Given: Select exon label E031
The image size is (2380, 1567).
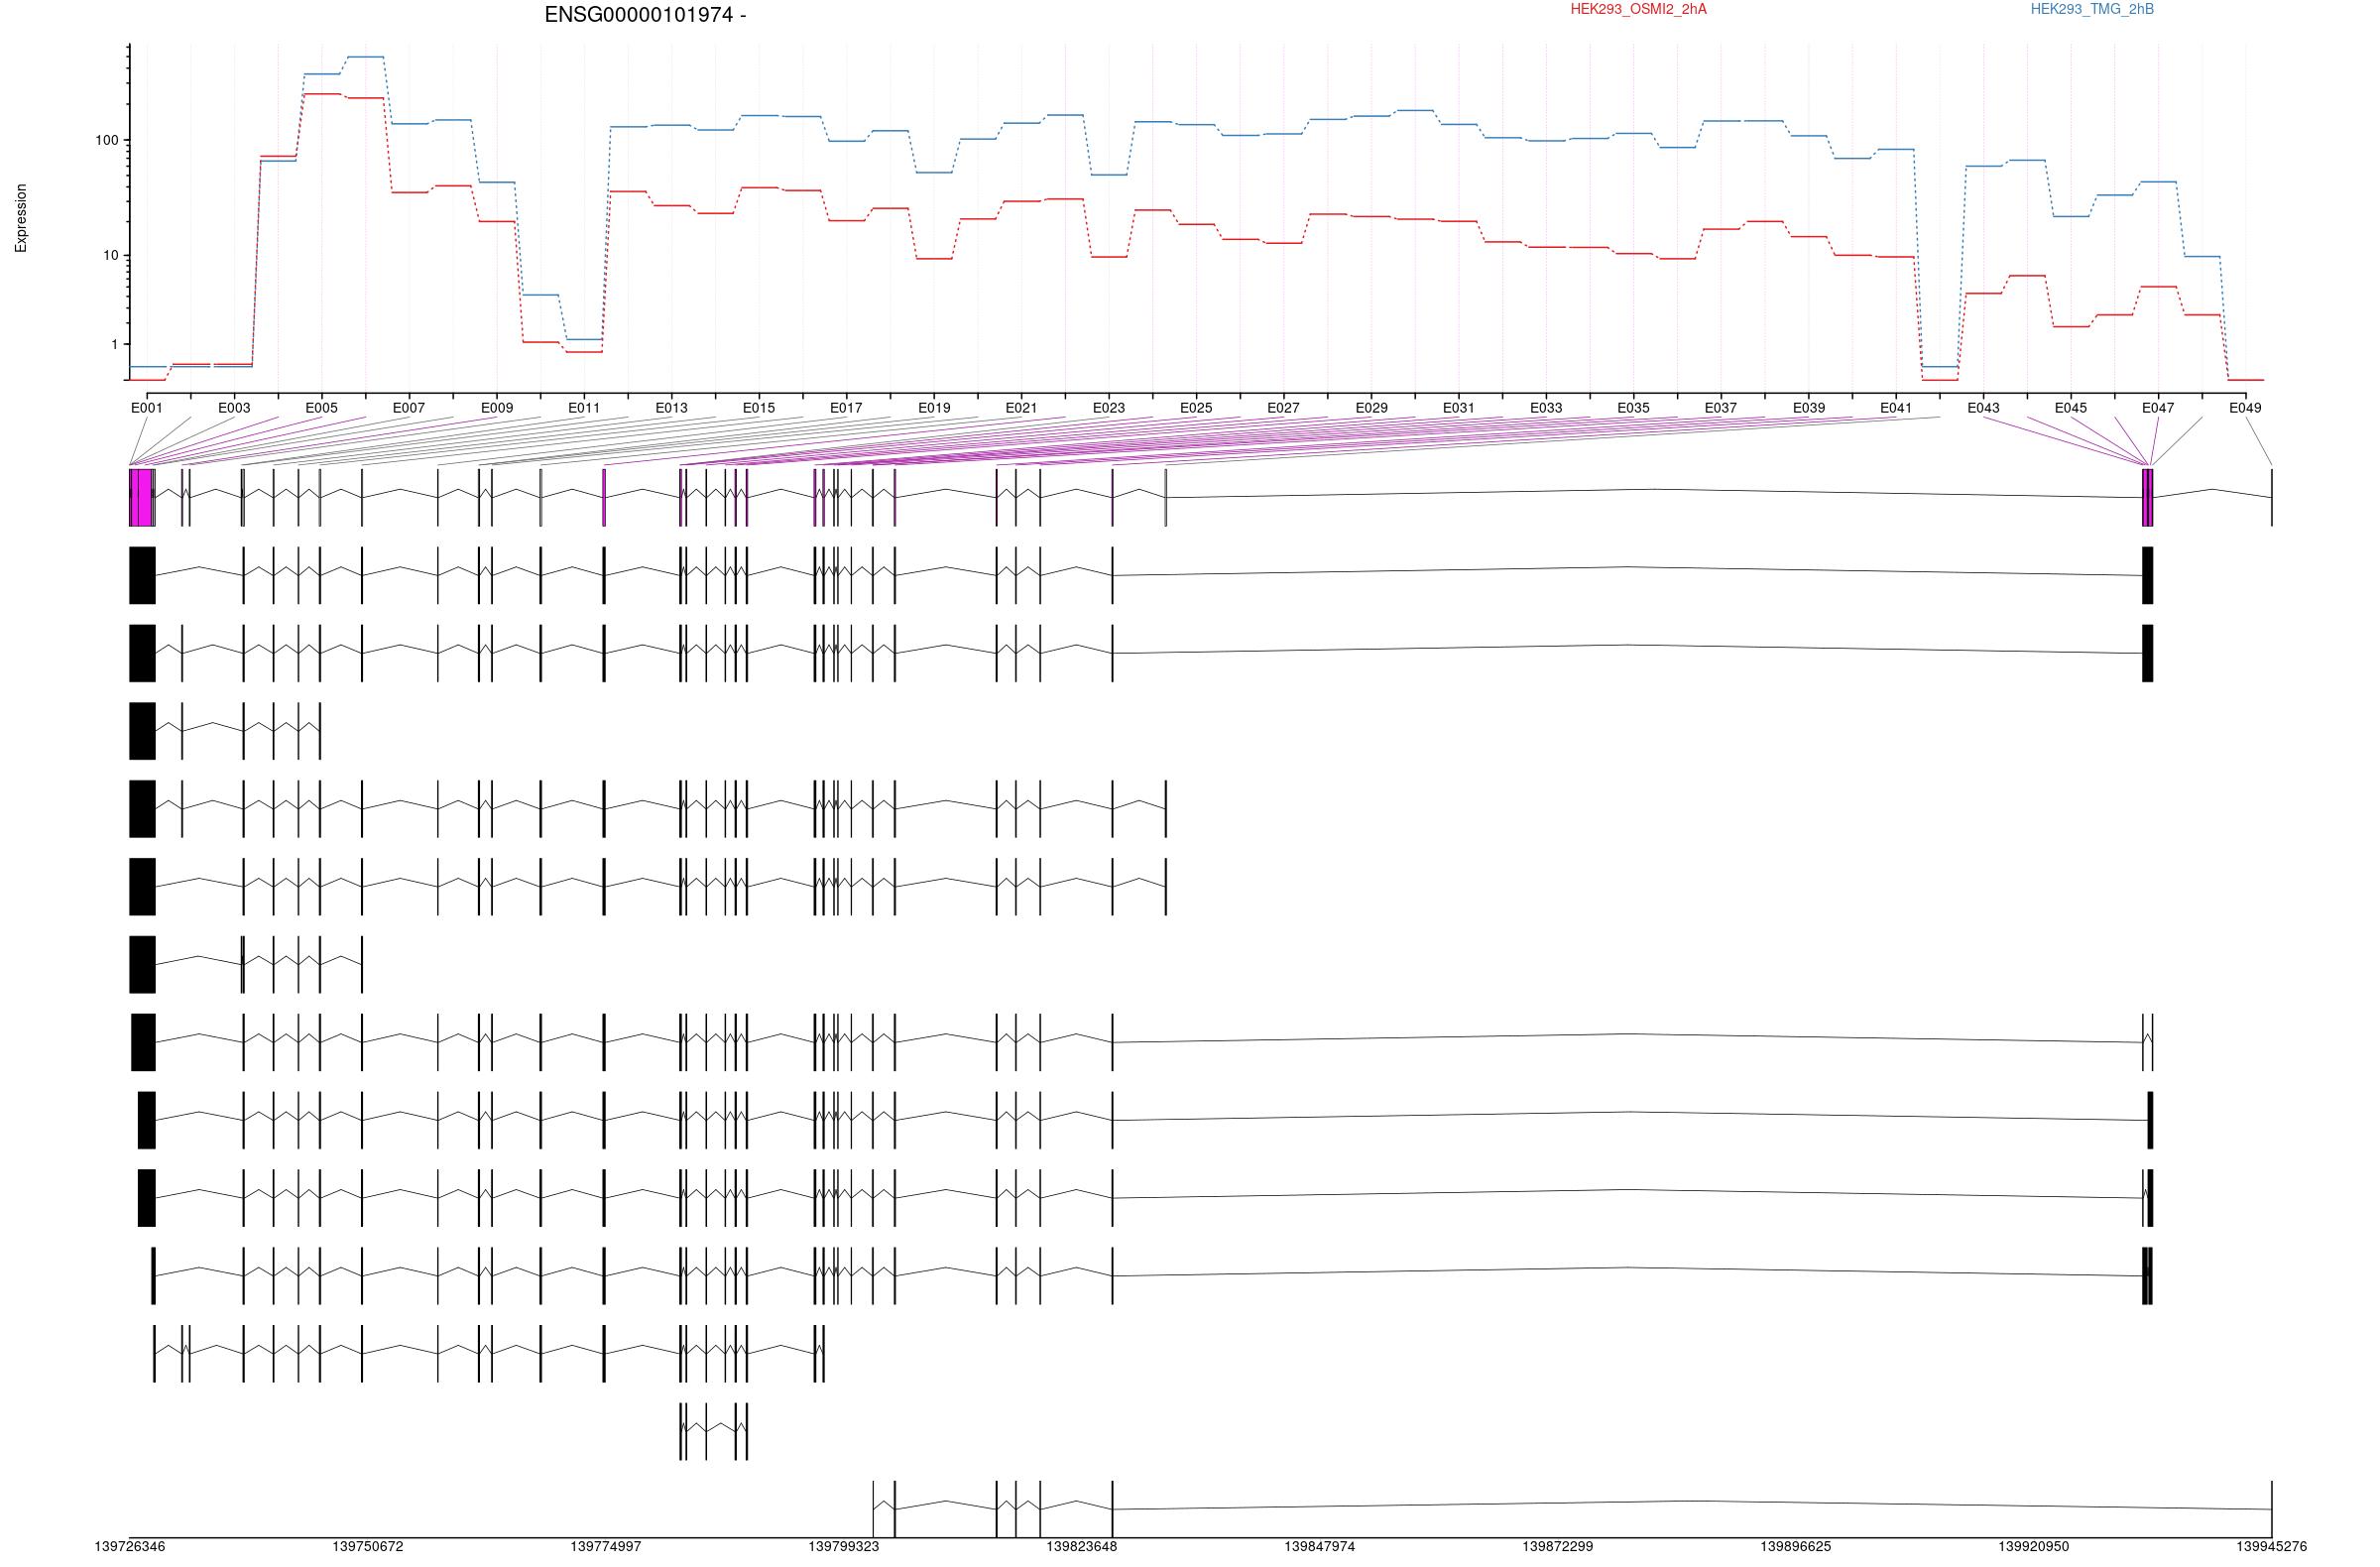Looking at the screenshot, I should coord(1459,408).
